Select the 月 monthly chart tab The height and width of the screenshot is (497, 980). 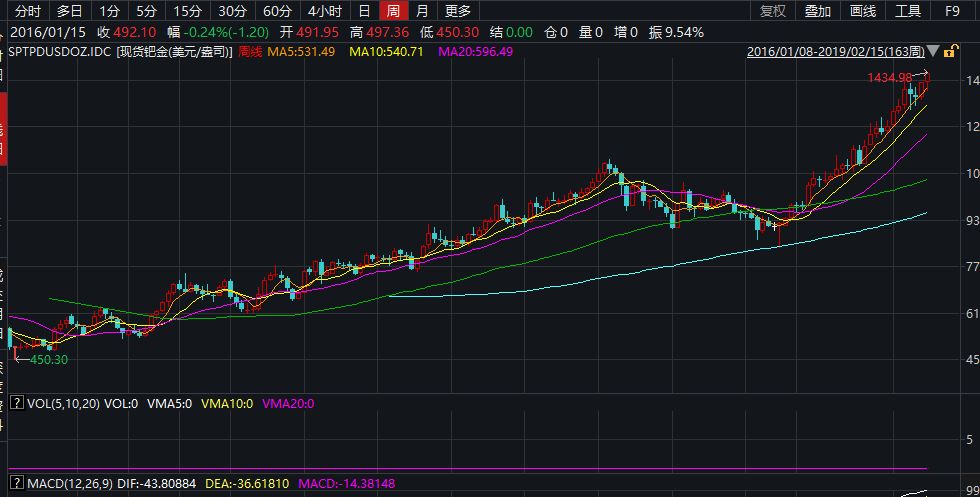coord(422,11)
